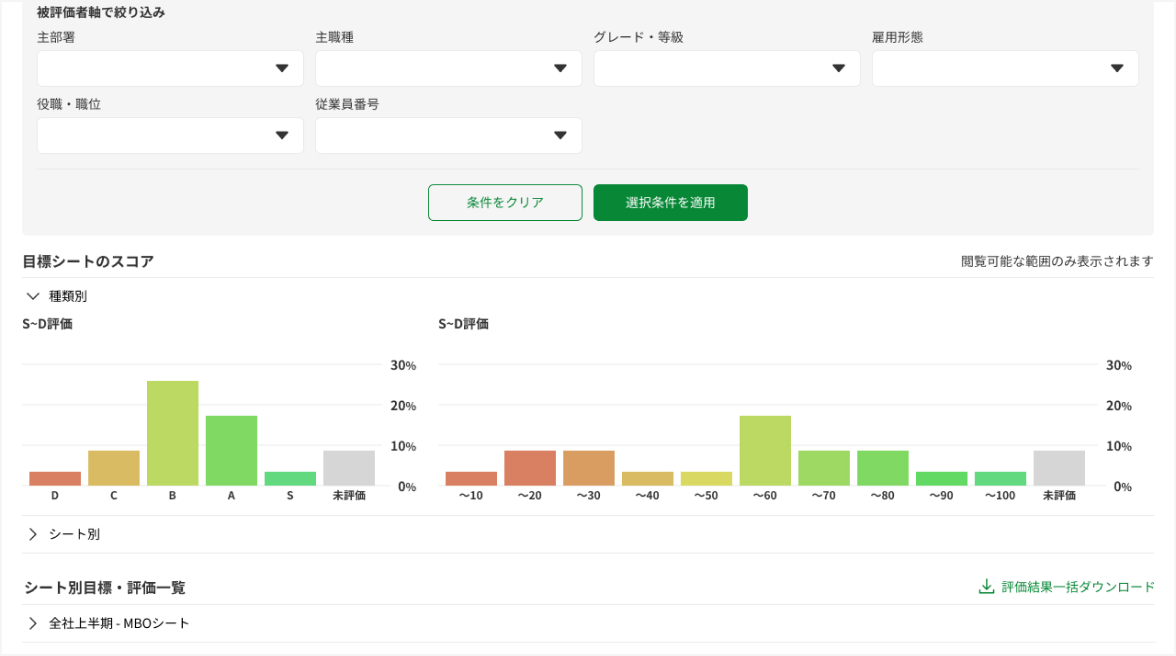Click the 閲覧可能な範囲のみ表示されます note

point(1057,262)
